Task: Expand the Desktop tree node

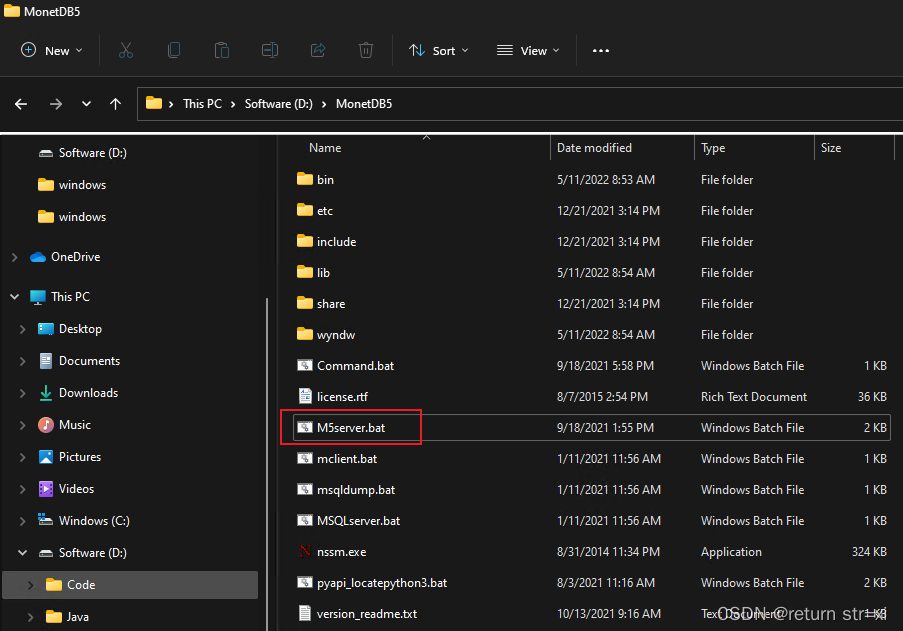Action: coord(22,329)
